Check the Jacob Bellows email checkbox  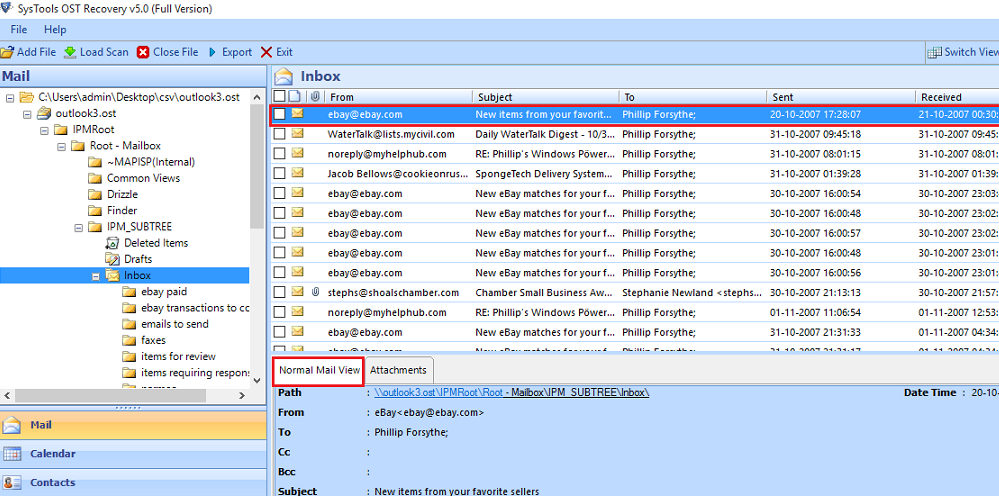point(279,173)
